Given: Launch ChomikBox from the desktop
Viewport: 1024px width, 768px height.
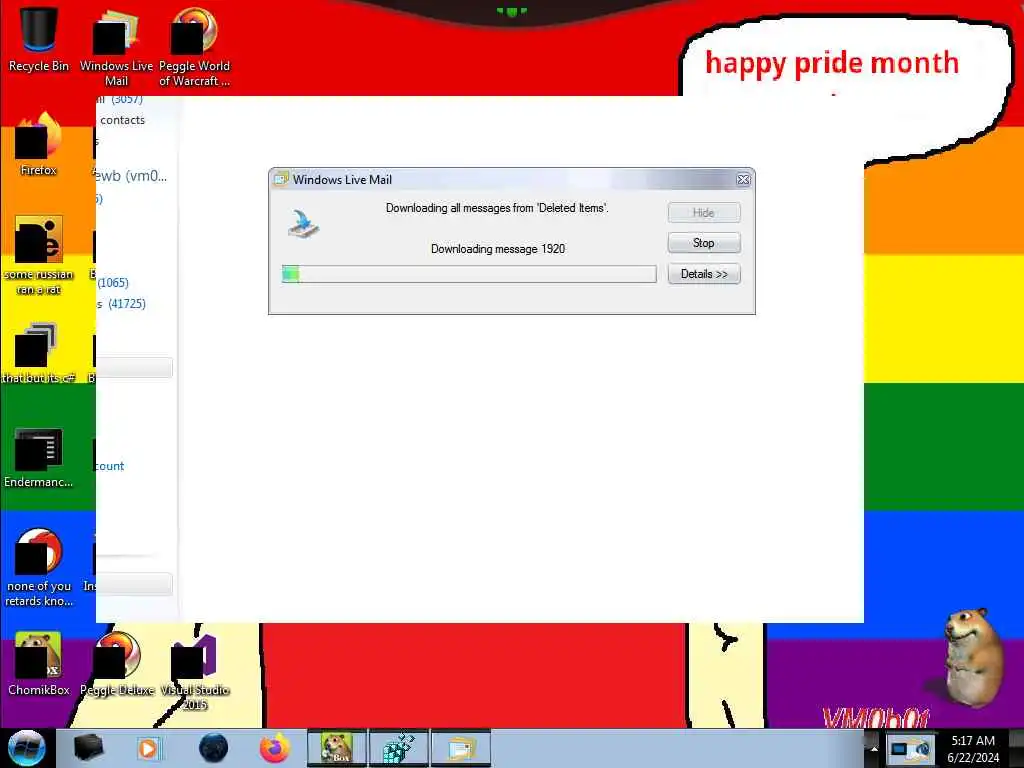Looking at the screenshot, I should [x=39, y=664].
